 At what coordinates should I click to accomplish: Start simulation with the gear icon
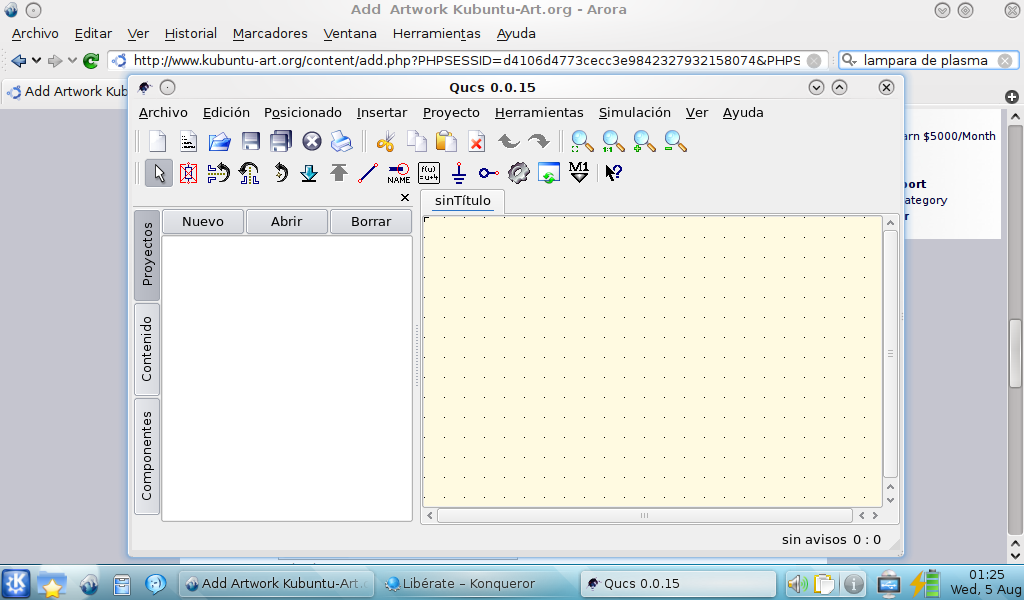click(519, 173)
